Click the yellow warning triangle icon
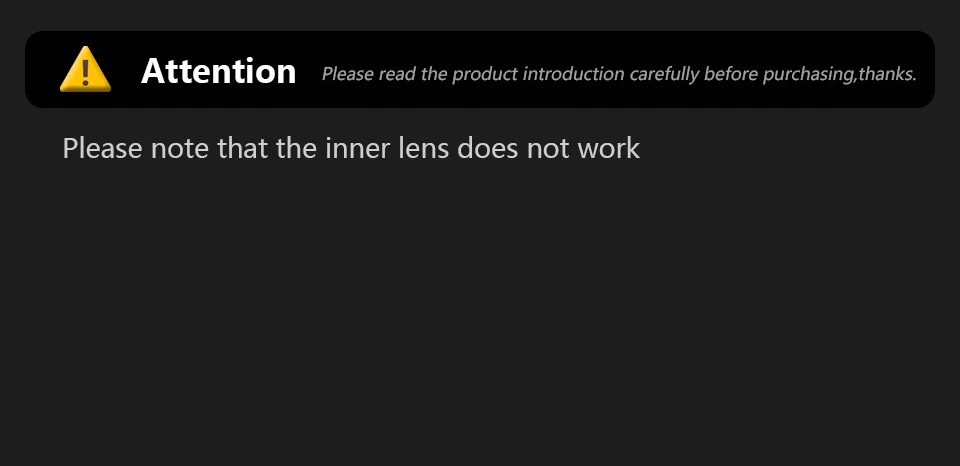The width and height of the screenshot is (960, 466). pyautogui.click(x=85, y=71)
